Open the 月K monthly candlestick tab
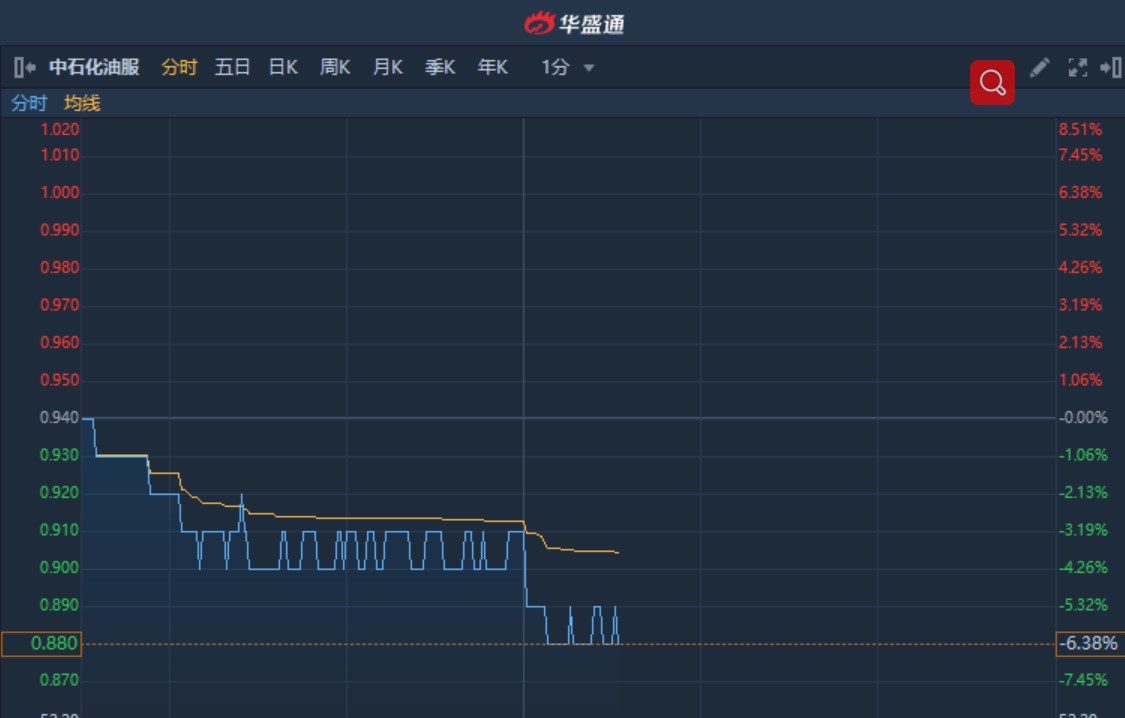1125x718 pixels. pos(387,67)
